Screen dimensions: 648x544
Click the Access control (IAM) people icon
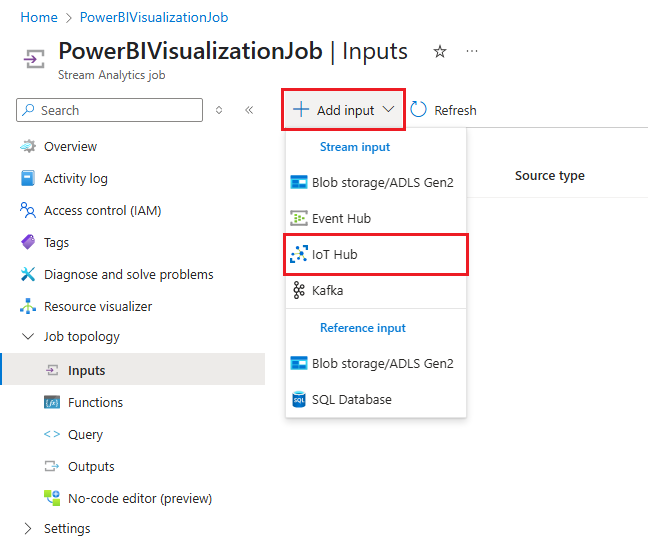tap(28, 211)
